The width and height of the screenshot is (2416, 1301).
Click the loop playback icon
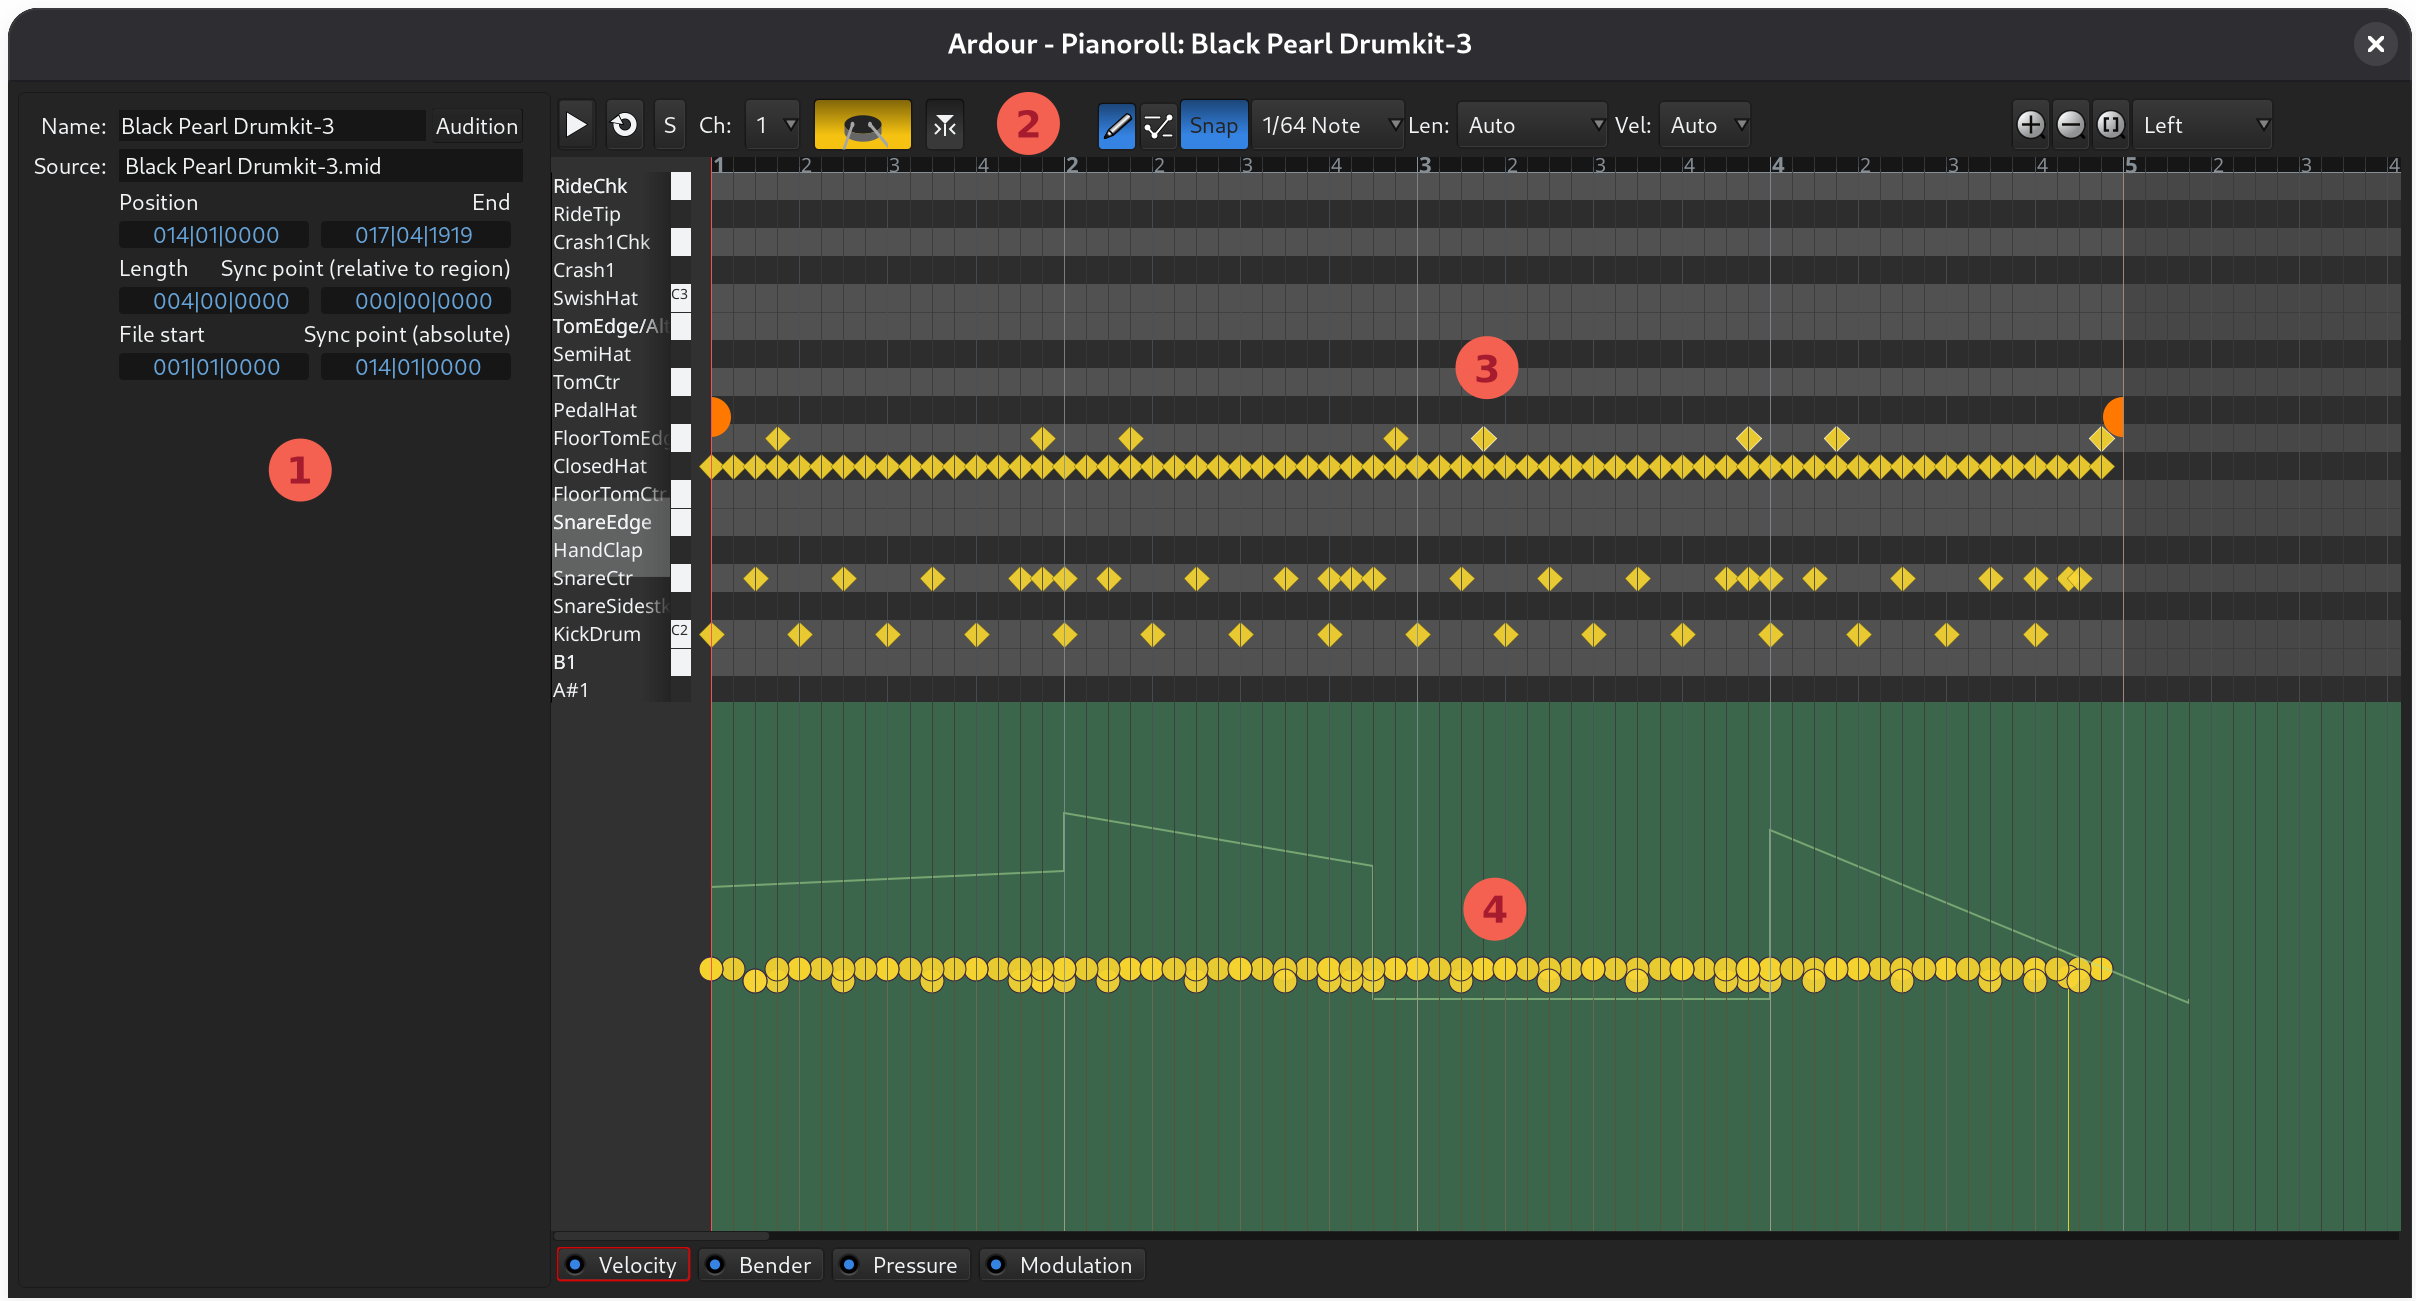click(624, 125)
